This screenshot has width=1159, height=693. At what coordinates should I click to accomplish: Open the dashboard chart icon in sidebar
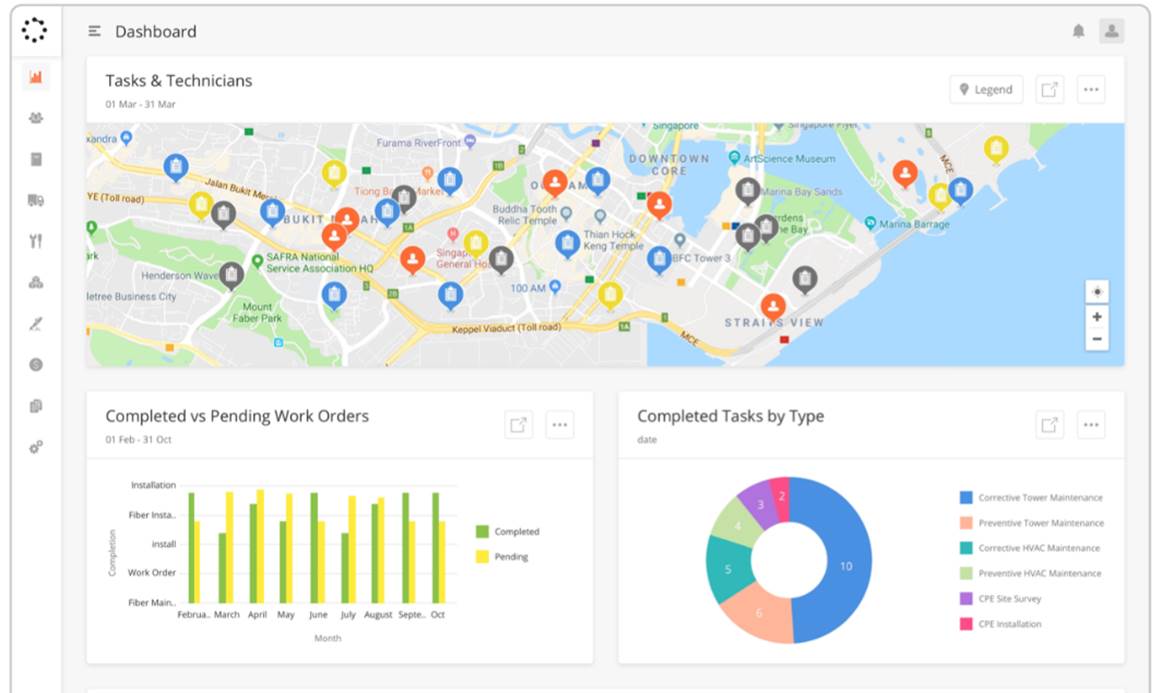36,77
